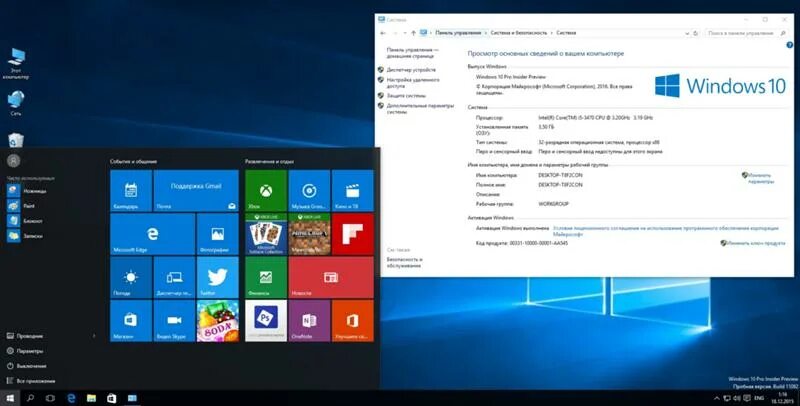Screen dimensions: 800x406
Task: Open the Skype Video tile
Action: [174, 321]
